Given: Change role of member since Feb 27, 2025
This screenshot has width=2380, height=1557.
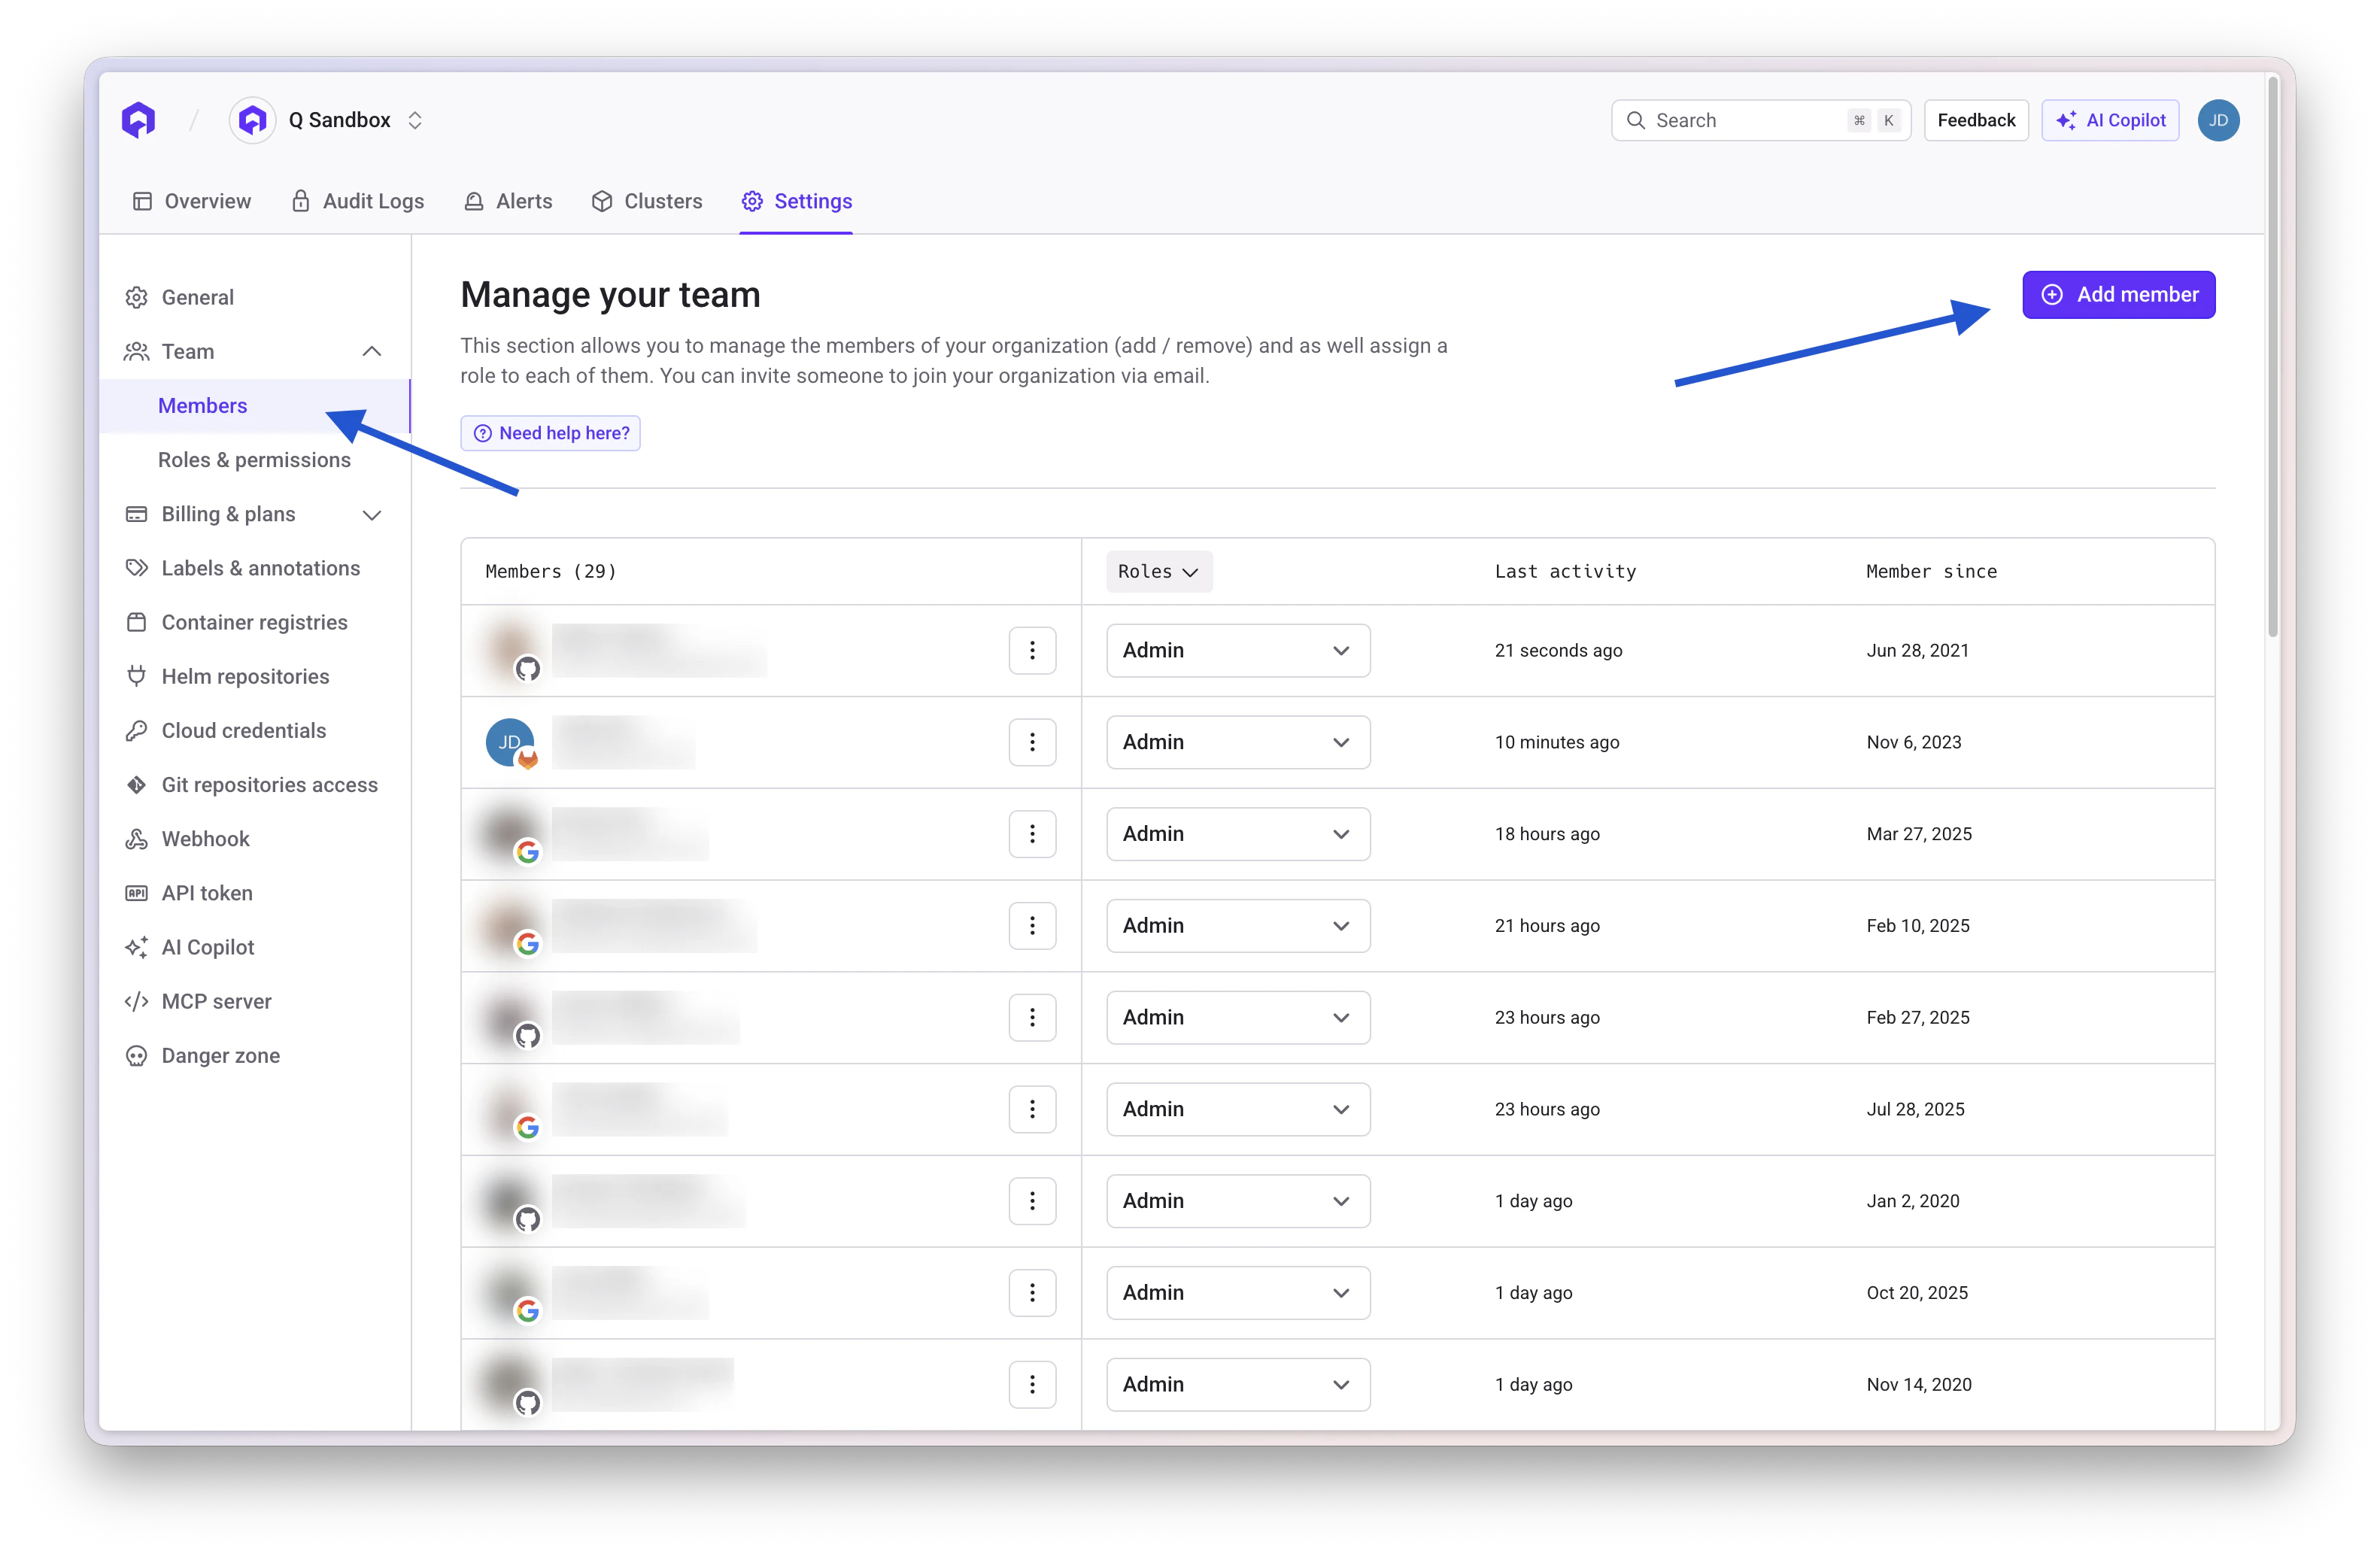Looking at the screenshot, I should point(1238,1017).
